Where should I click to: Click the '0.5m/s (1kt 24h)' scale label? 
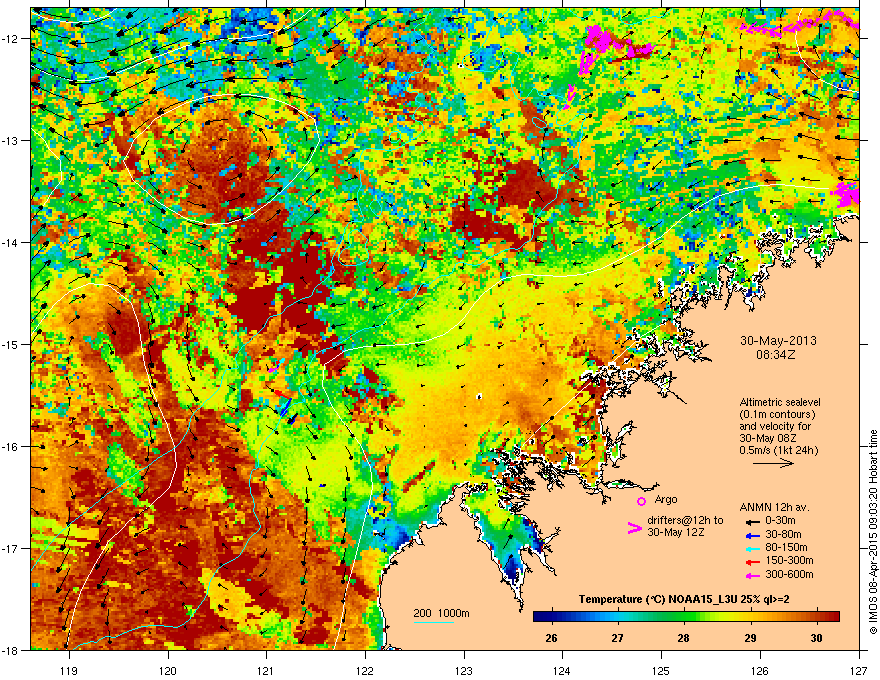778,450
